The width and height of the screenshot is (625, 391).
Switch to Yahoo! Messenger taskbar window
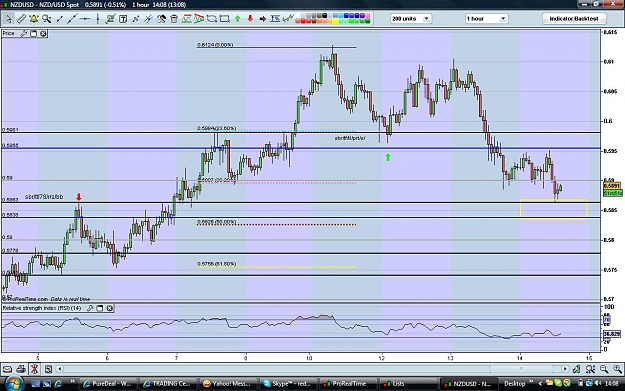(228, 384)
